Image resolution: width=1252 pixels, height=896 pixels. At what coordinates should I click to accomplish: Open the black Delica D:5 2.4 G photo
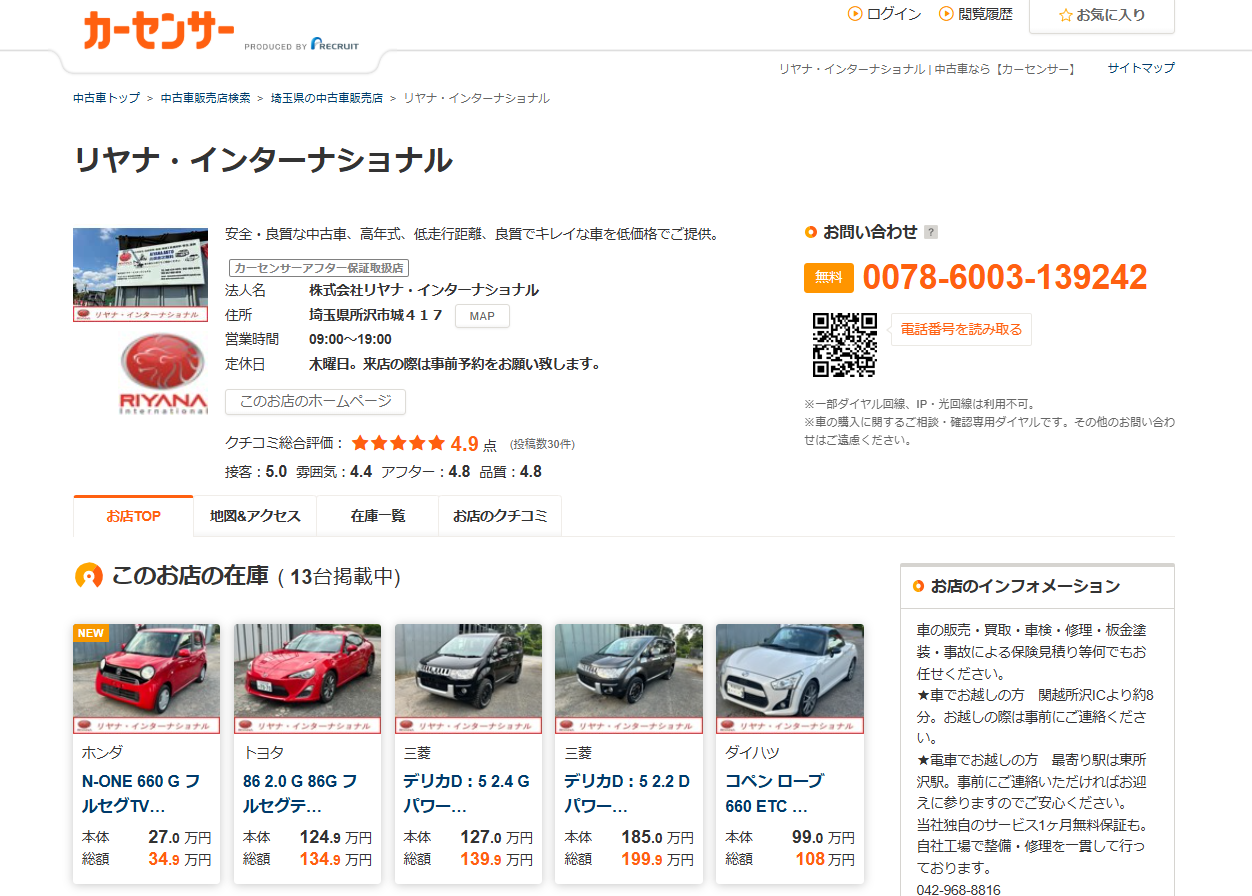(x=468, y=679)
